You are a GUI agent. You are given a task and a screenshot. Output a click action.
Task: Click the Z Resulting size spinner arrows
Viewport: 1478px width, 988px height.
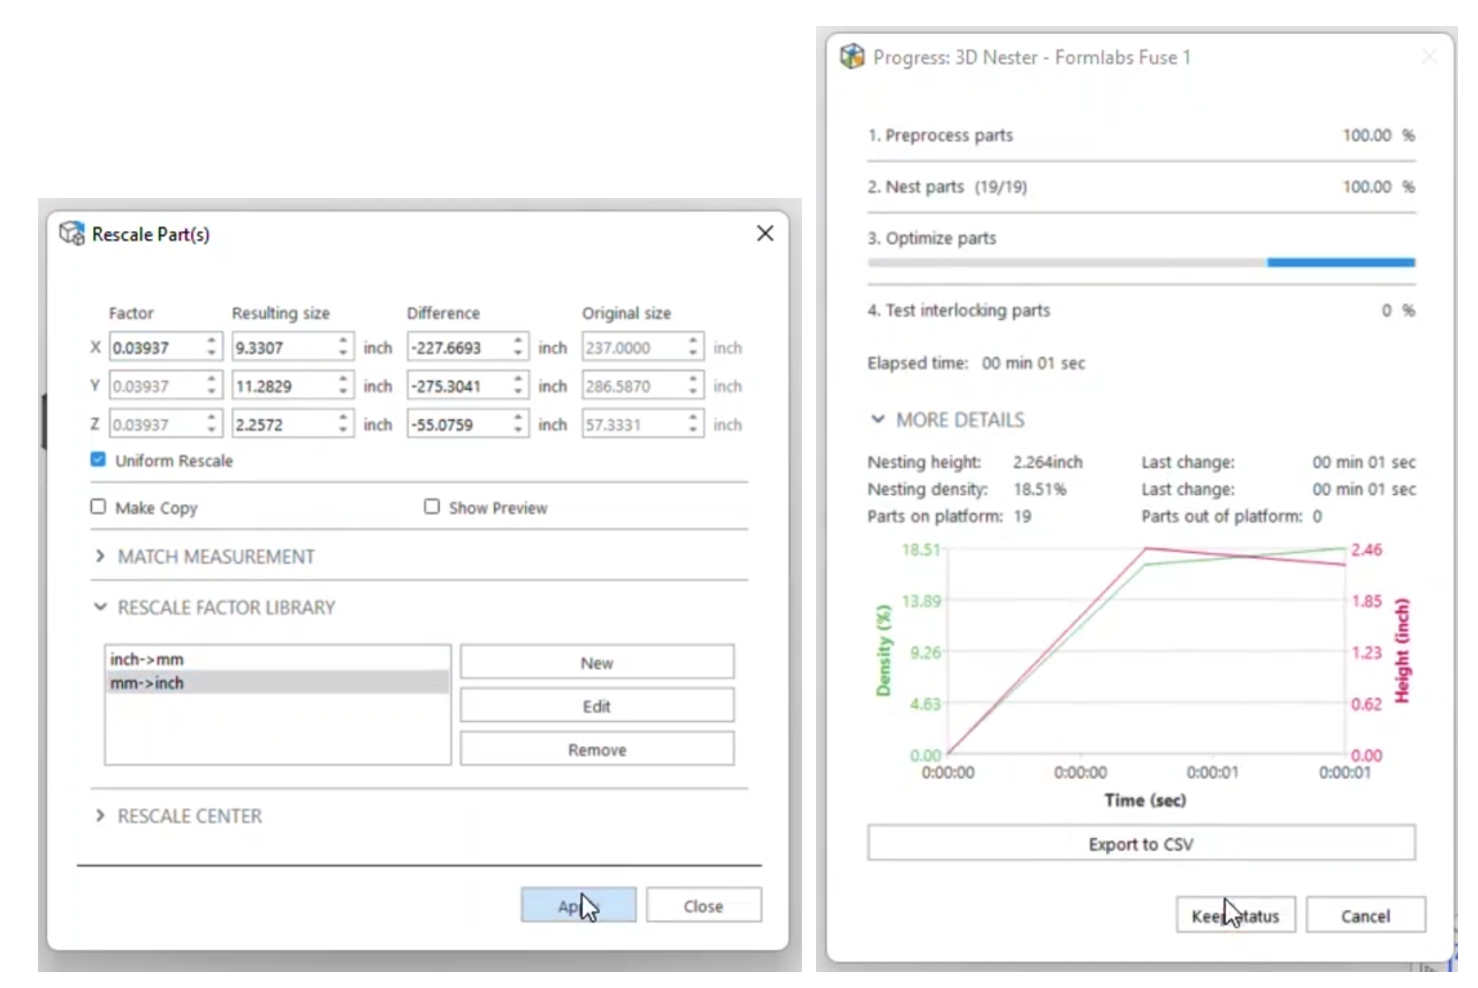(343, 425)
